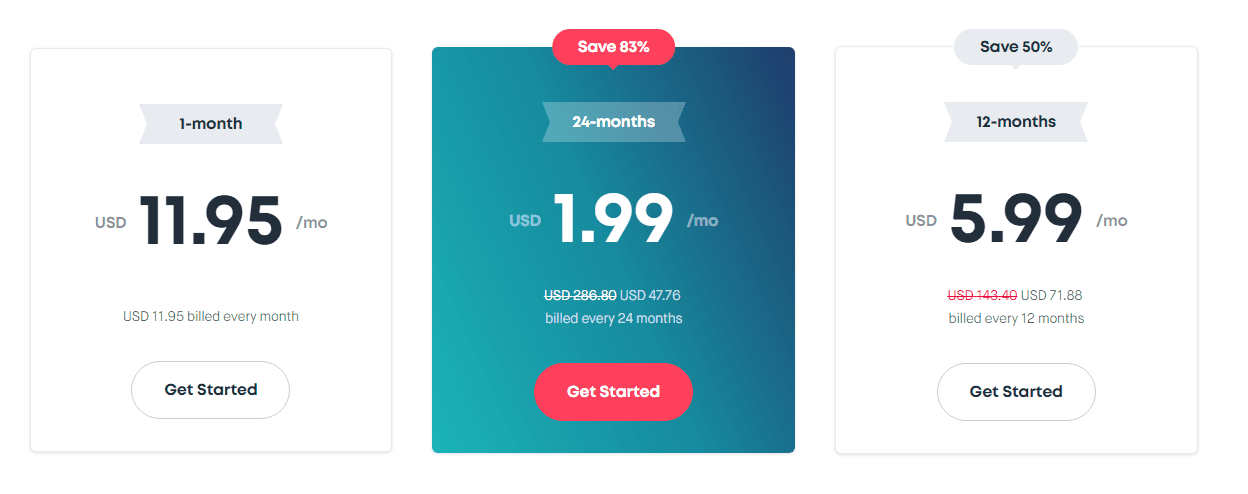Click the 'billed every 24 months' text
Screen dimensions: 1248x494
tap(614, 318)
